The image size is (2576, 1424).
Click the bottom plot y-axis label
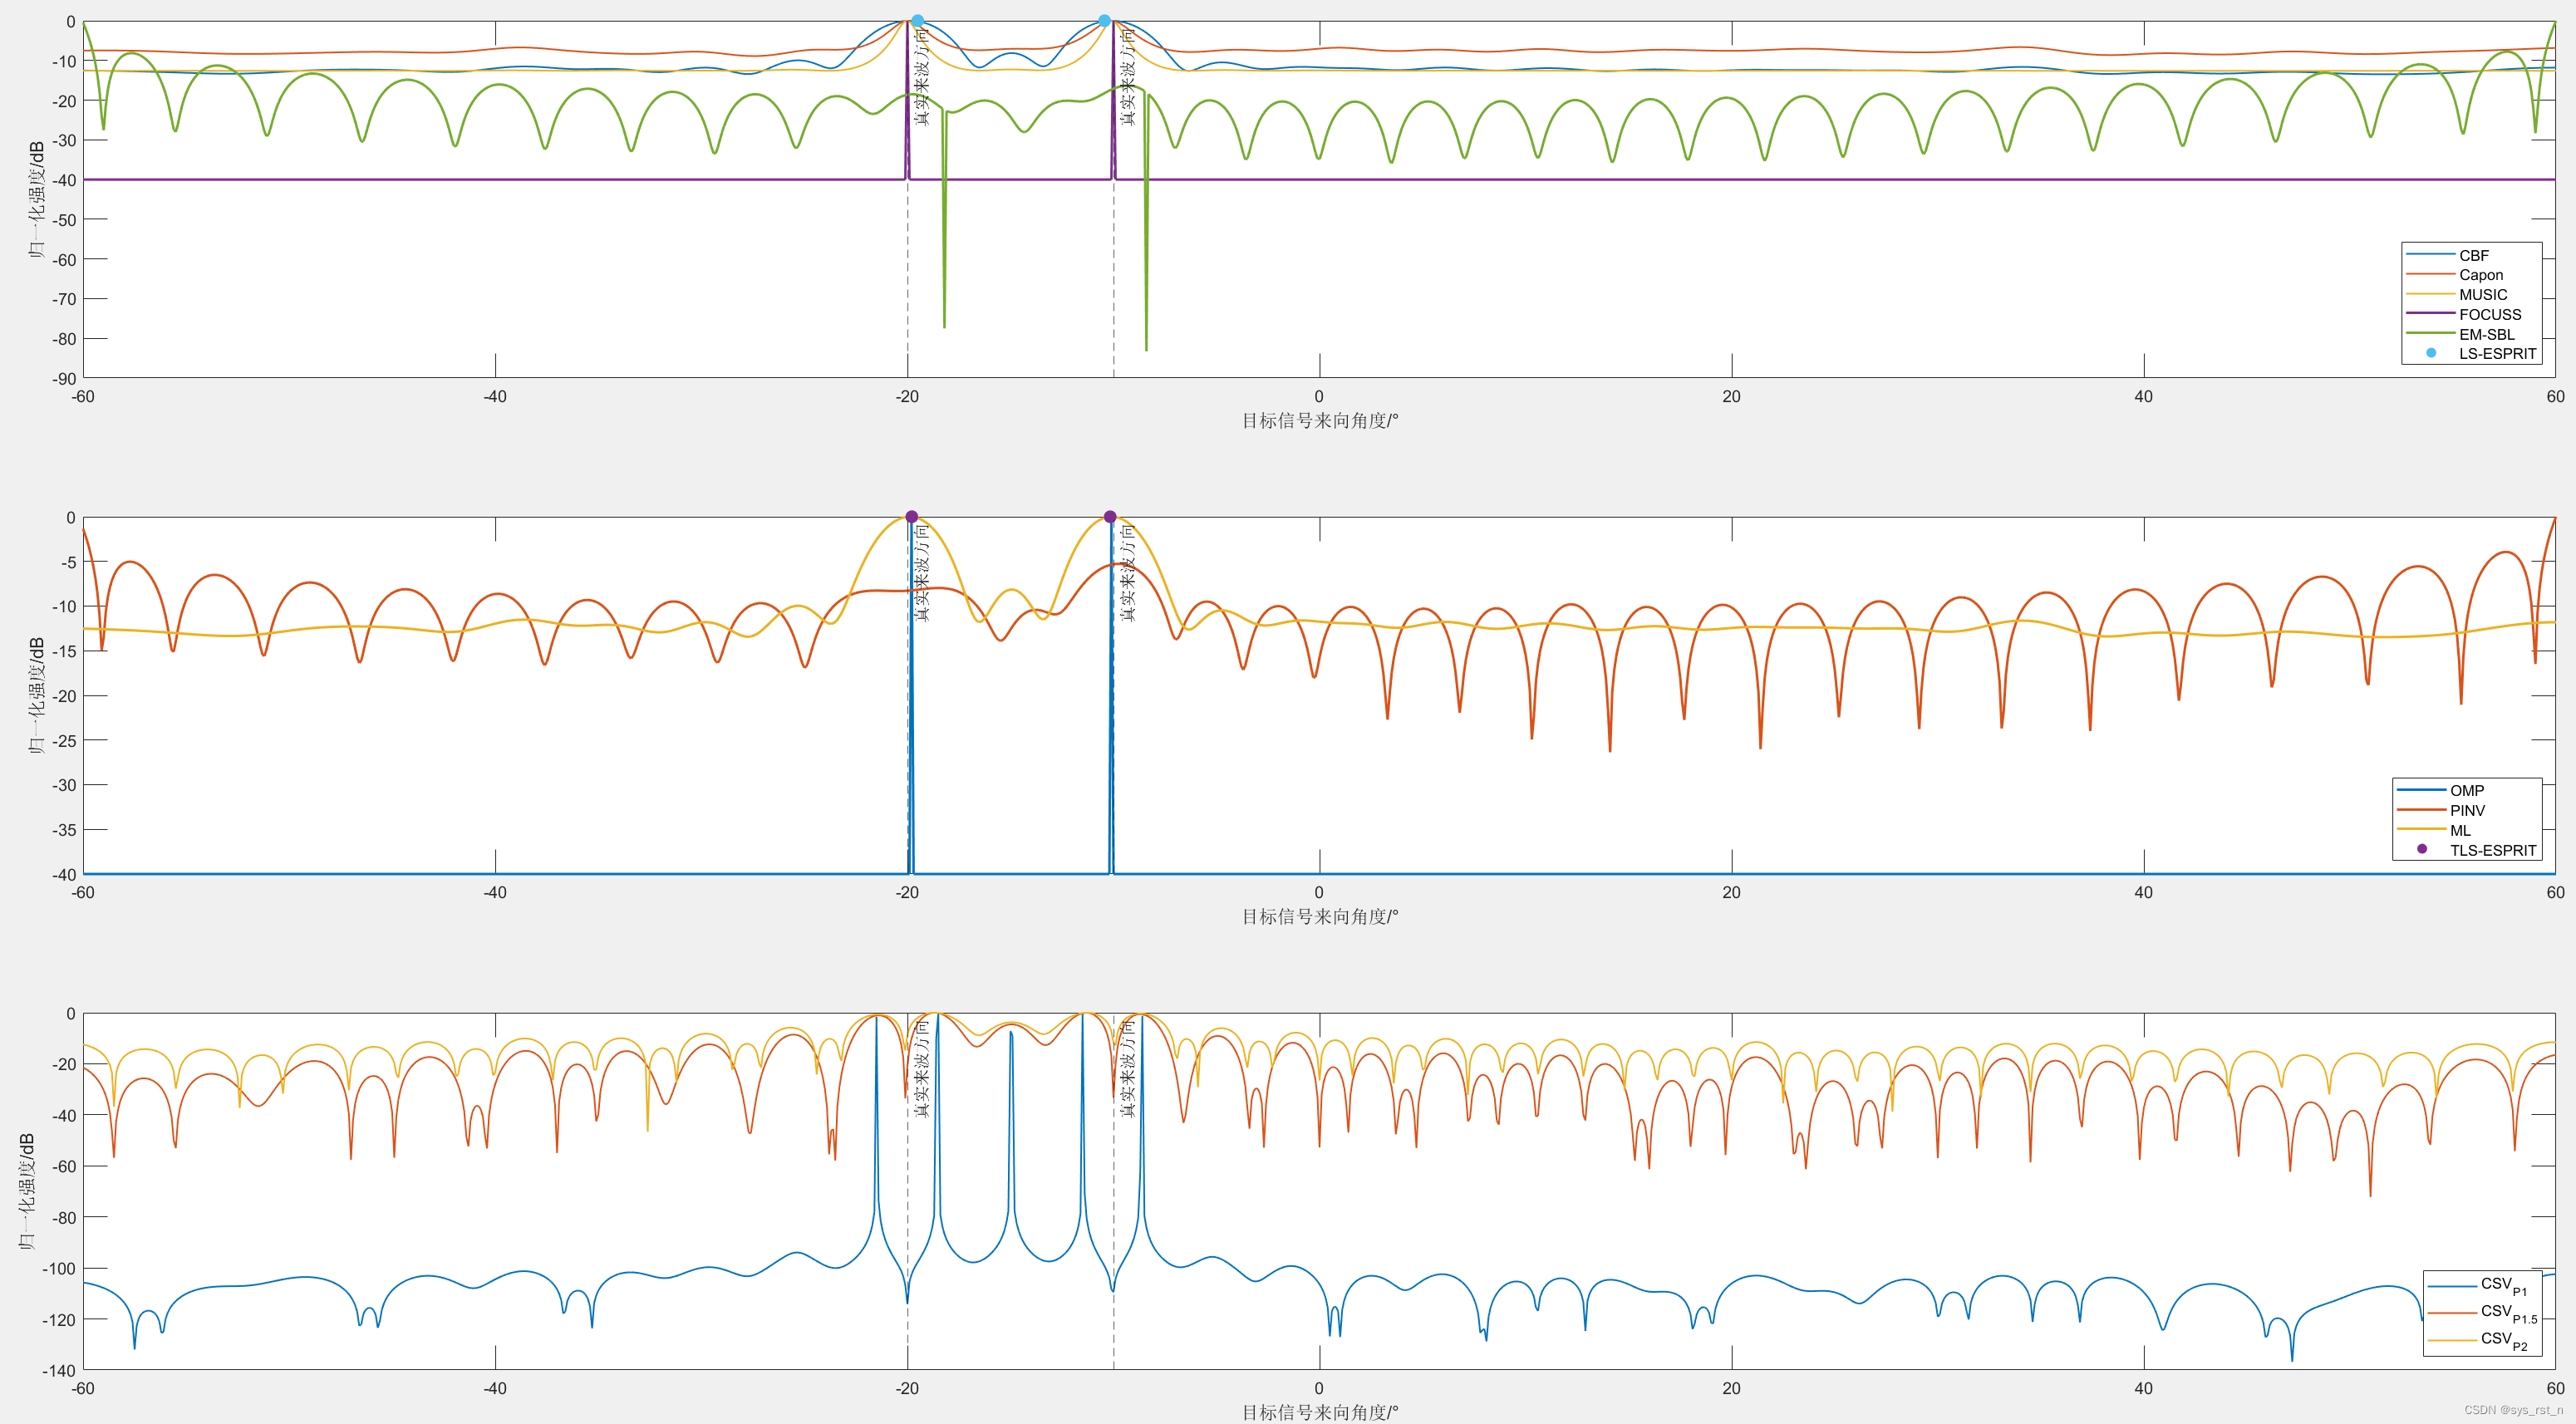point(26,1192)
